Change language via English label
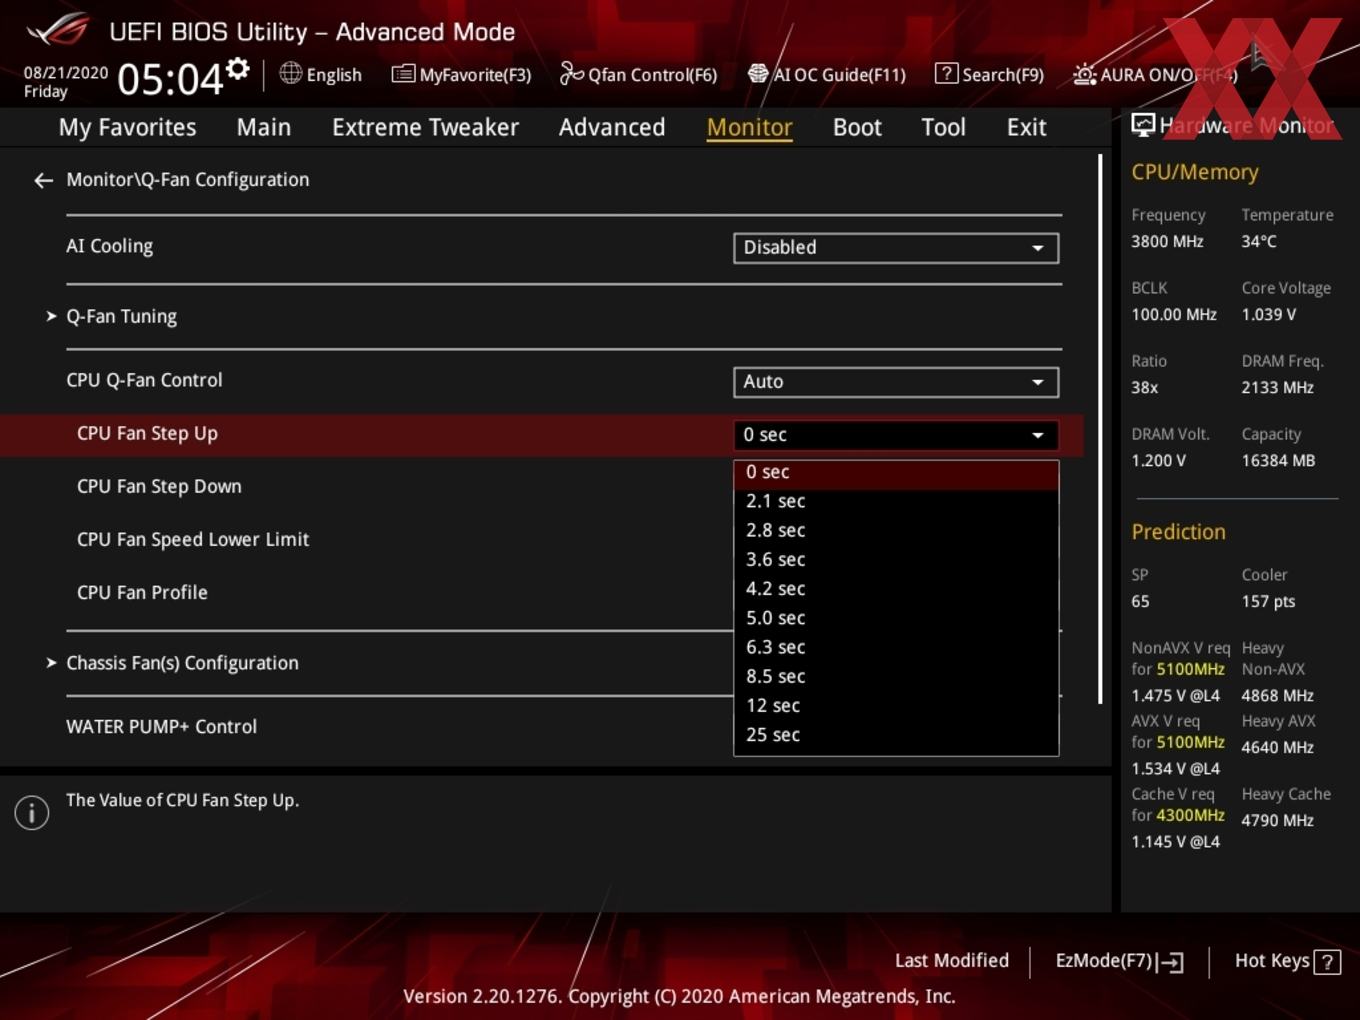The height and width of the screenshot is (1020, 1360). (334, 75)
